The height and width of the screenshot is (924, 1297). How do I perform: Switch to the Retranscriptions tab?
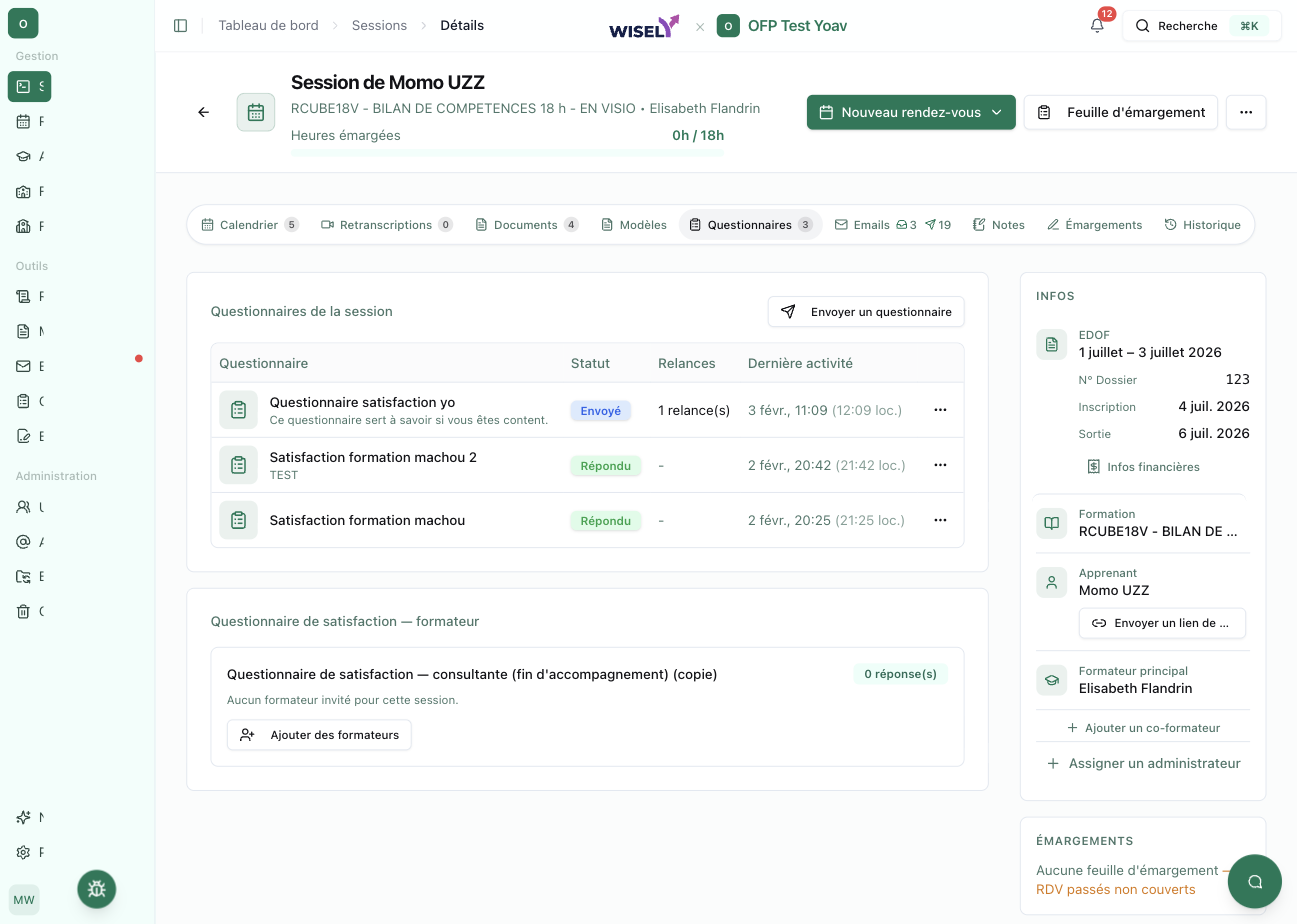[x=387, y=225]
